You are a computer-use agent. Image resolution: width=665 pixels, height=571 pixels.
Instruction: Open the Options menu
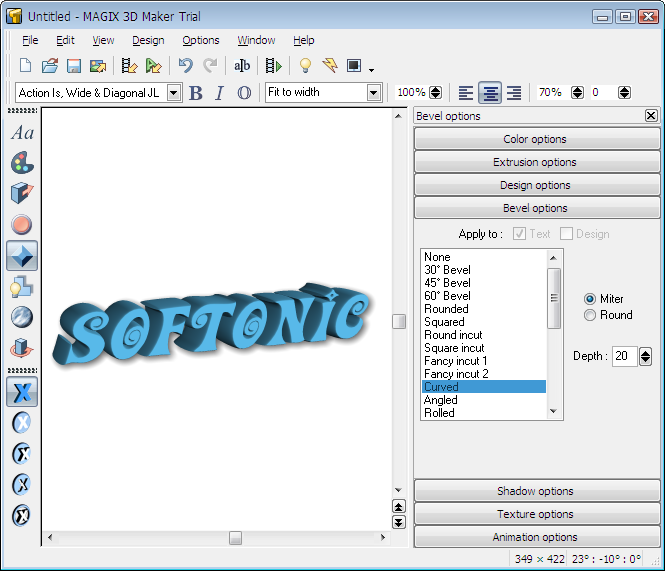(x=201, y=40)
